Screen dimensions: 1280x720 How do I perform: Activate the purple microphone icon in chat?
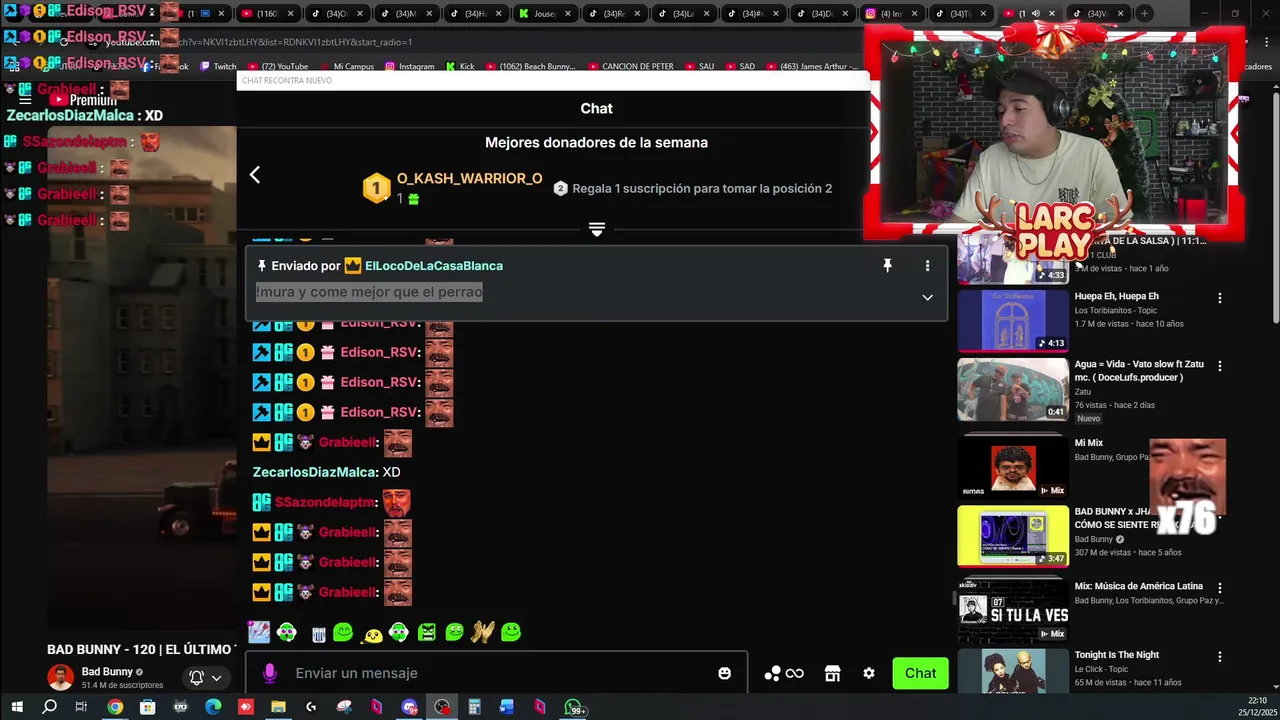269,673
